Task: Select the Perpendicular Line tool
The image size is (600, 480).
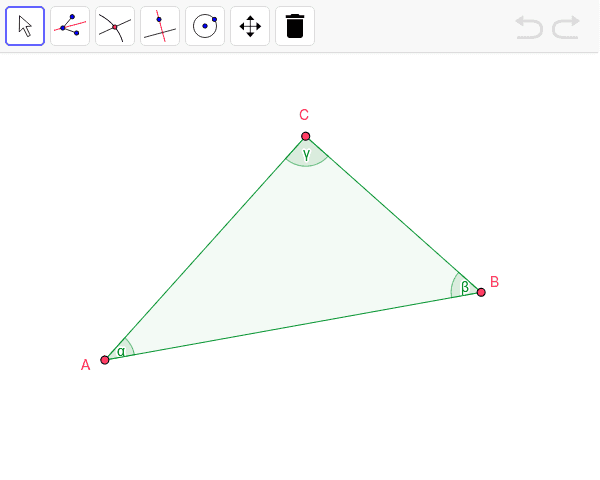Action: [x=160, y=26]
